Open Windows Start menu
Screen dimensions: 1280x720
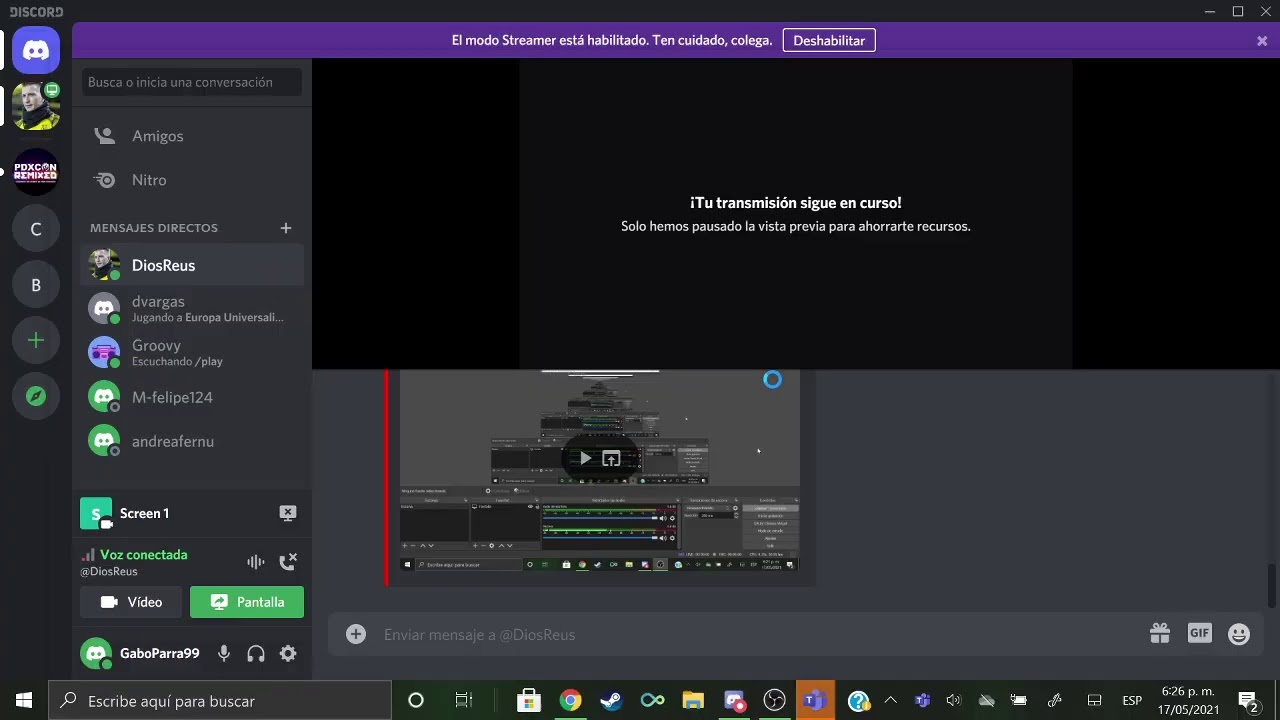pyautogui.click(x=24, y=700)
